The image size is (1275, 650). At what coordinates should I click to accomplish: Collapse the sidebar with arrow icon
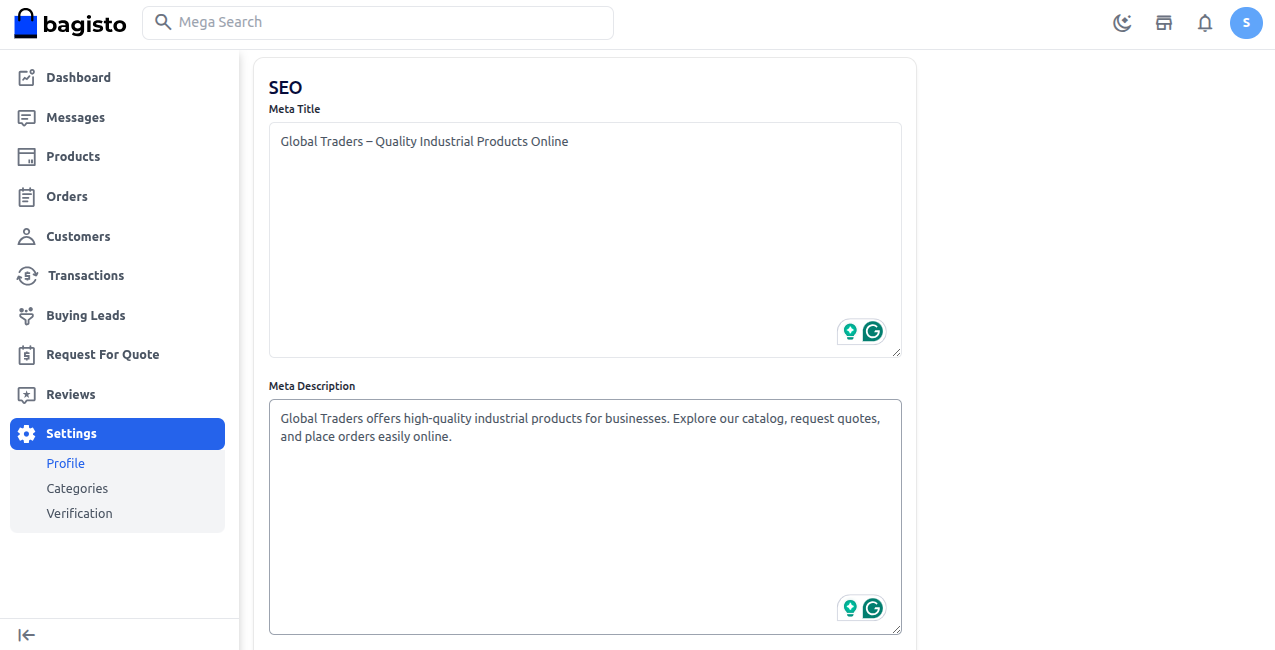27,635
